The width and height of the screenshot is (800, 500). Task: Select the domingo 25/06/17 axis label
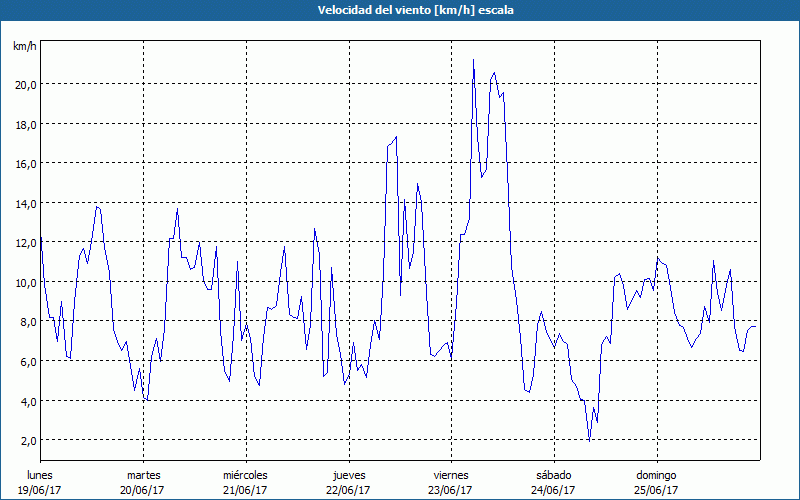pos(656,482)
